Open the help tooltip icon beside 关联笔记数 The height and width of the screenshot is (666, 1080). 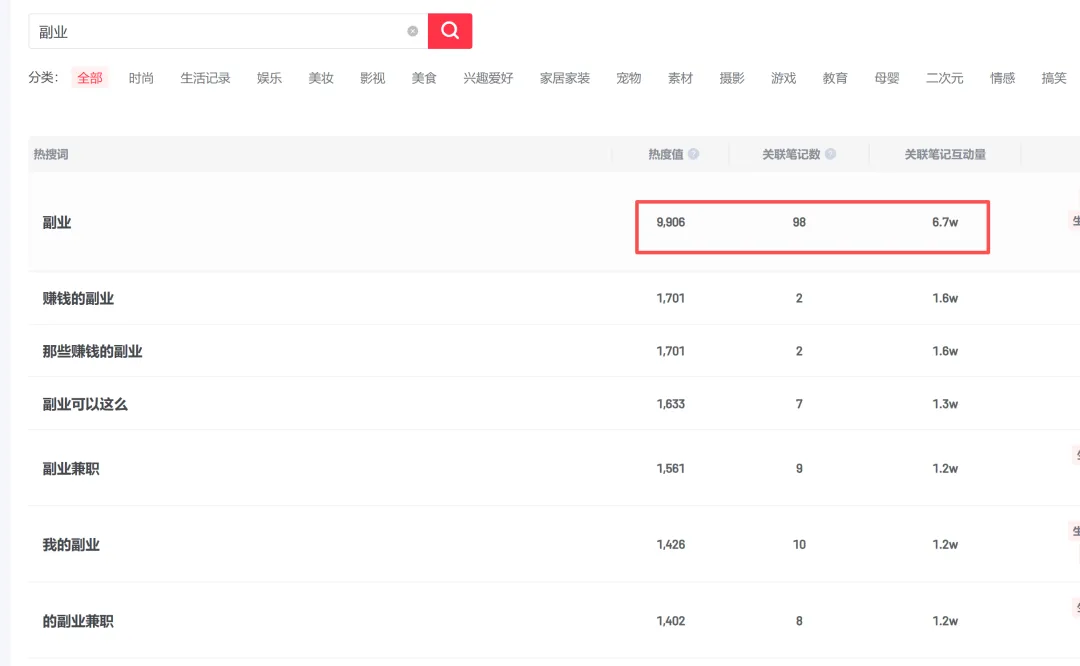coord(831,154)
